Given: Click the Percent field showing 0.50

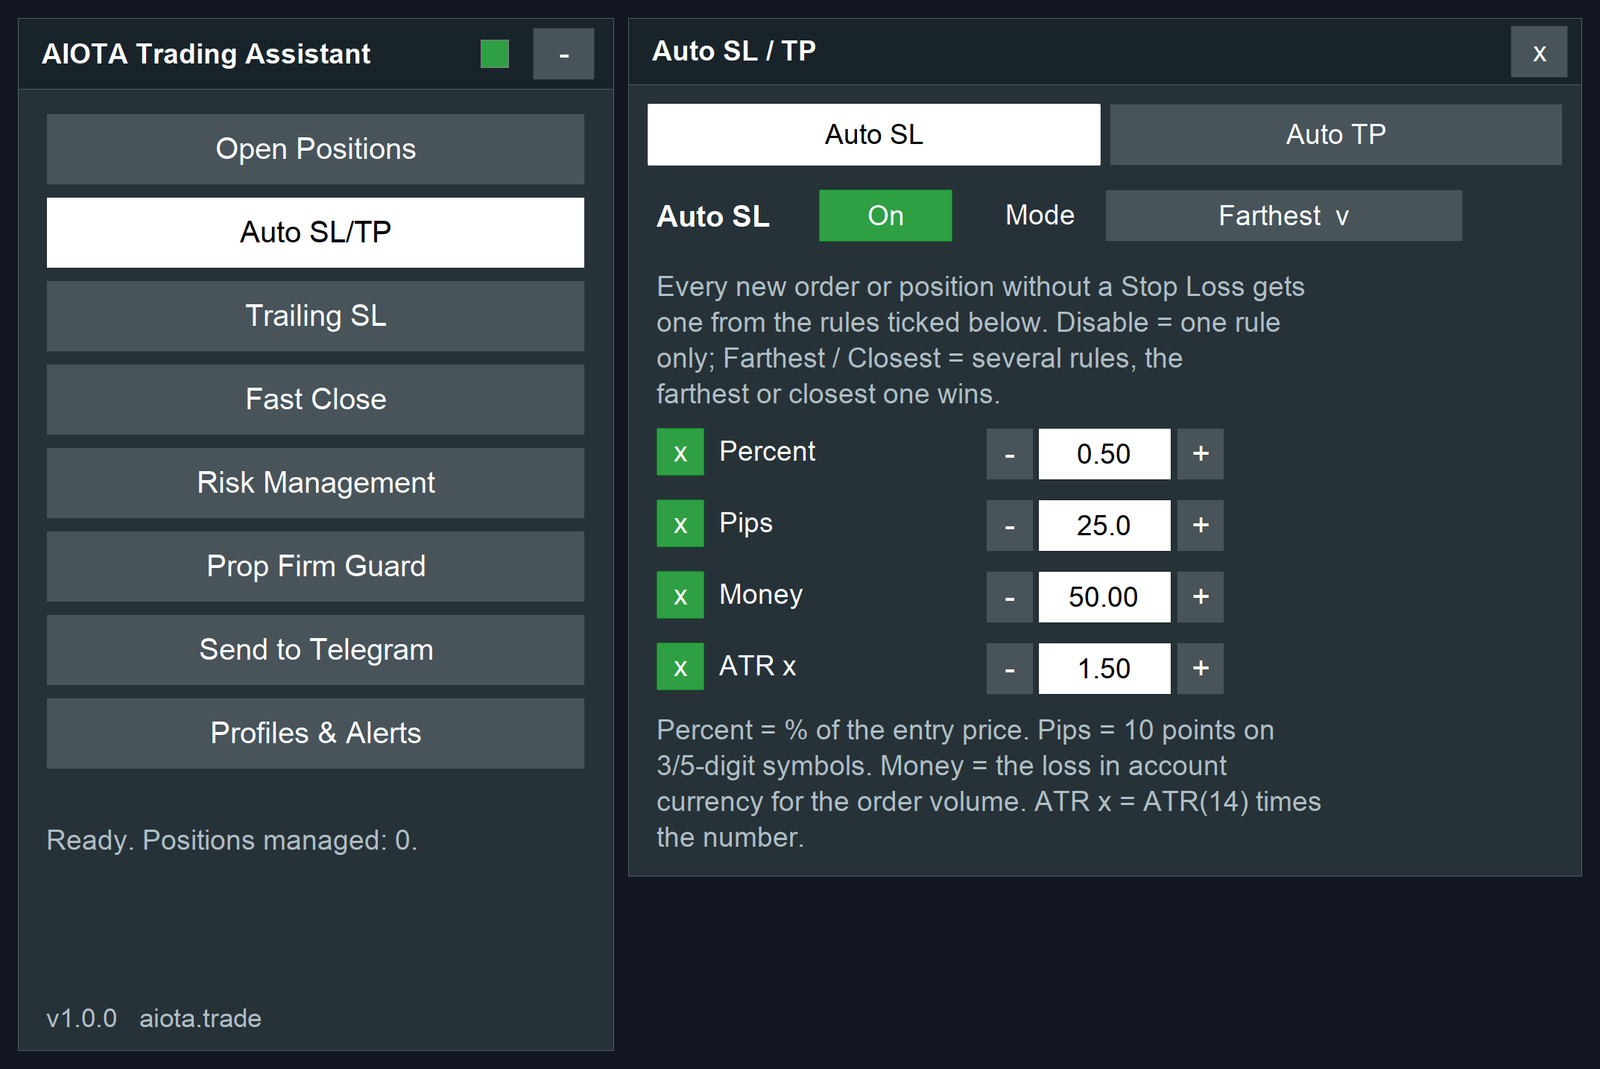Looking at the screenshot, I should point(1104,454).
